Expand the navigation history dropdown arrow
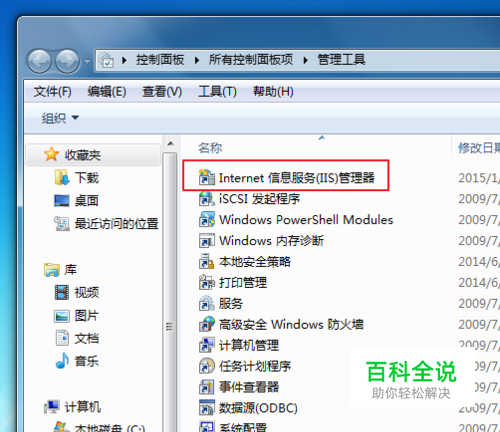Viewport: 500px width, 432px height. (87, 62)
